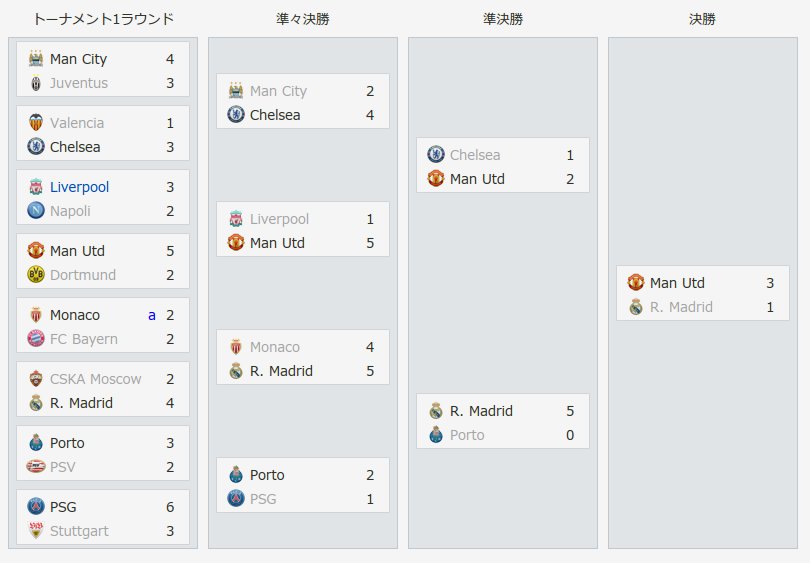
Task: Click the CSKA Moscow crest icon
Action: click(36, 379)
